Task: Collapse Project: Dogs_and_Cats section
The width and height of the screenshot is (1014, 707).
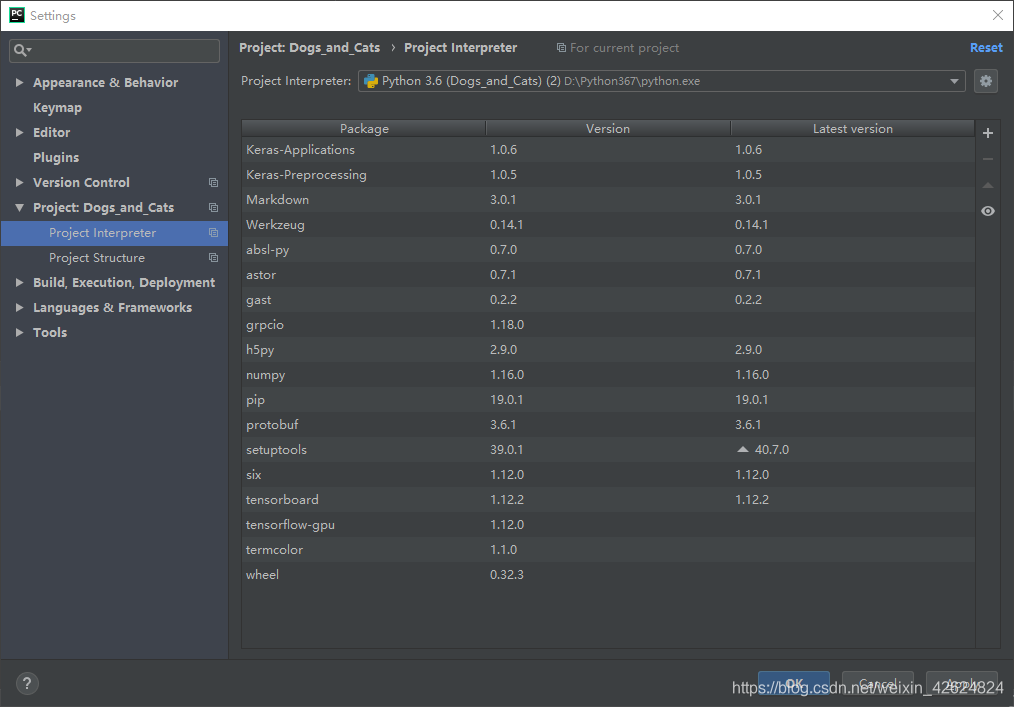Action: 19,208
